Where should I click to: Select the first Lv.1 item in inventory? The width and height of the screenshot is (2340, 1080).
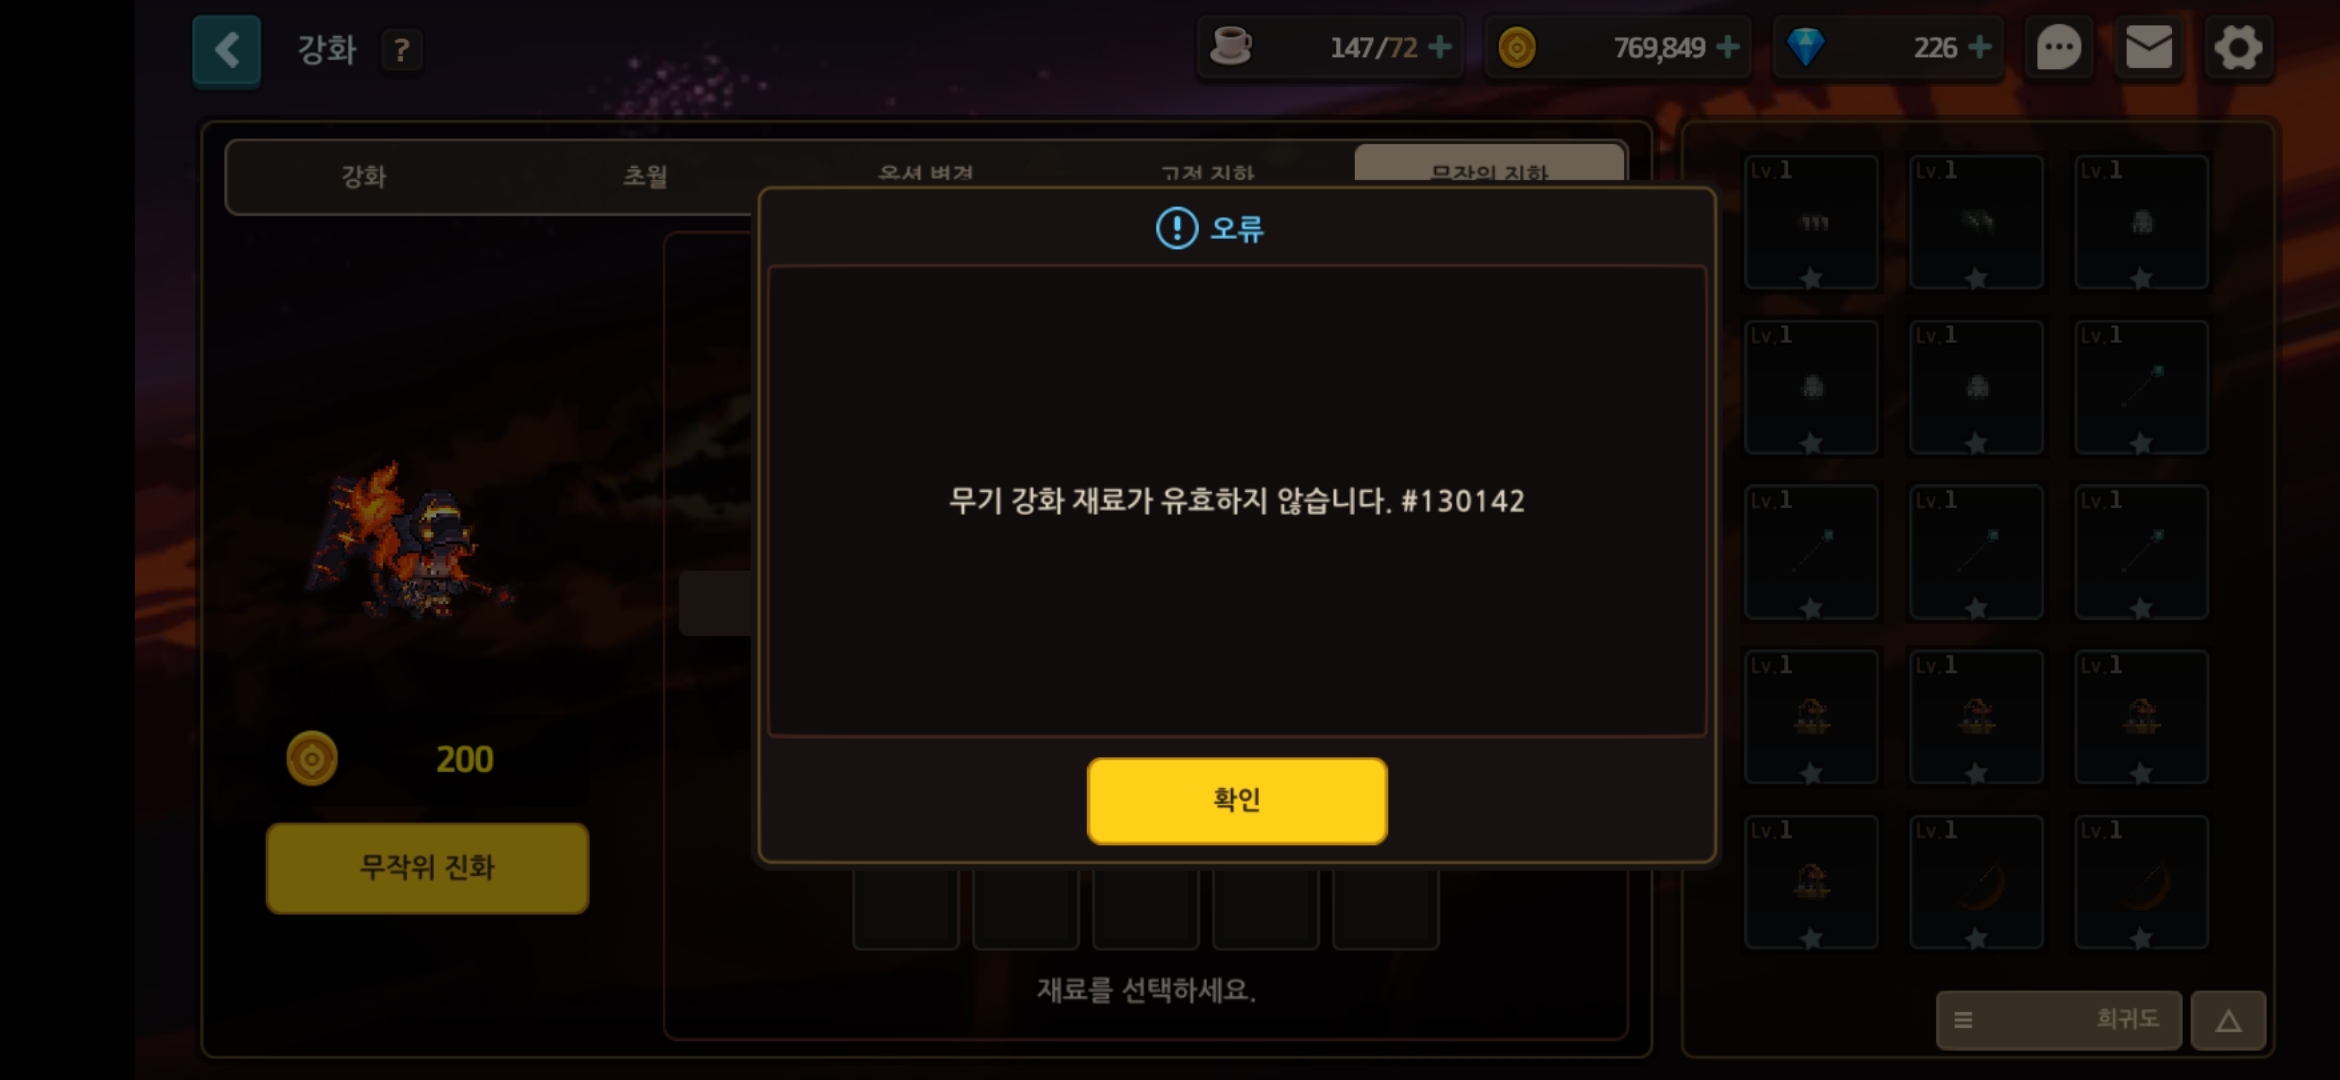coord(1811,222)
